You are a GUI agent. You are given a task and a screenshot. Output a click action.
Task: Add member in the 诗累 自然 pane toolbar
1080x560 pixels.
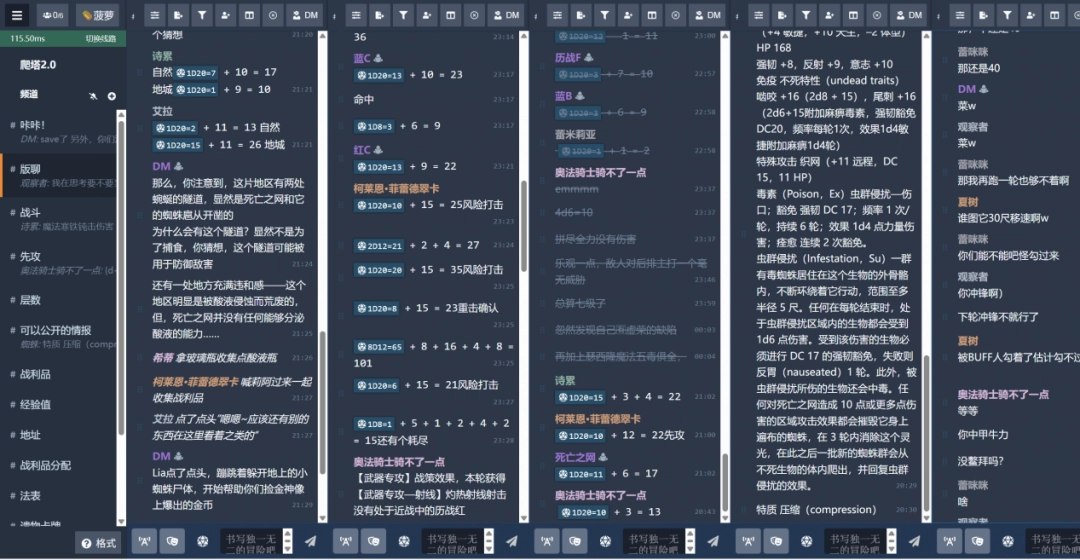click(x=225, y=15)
